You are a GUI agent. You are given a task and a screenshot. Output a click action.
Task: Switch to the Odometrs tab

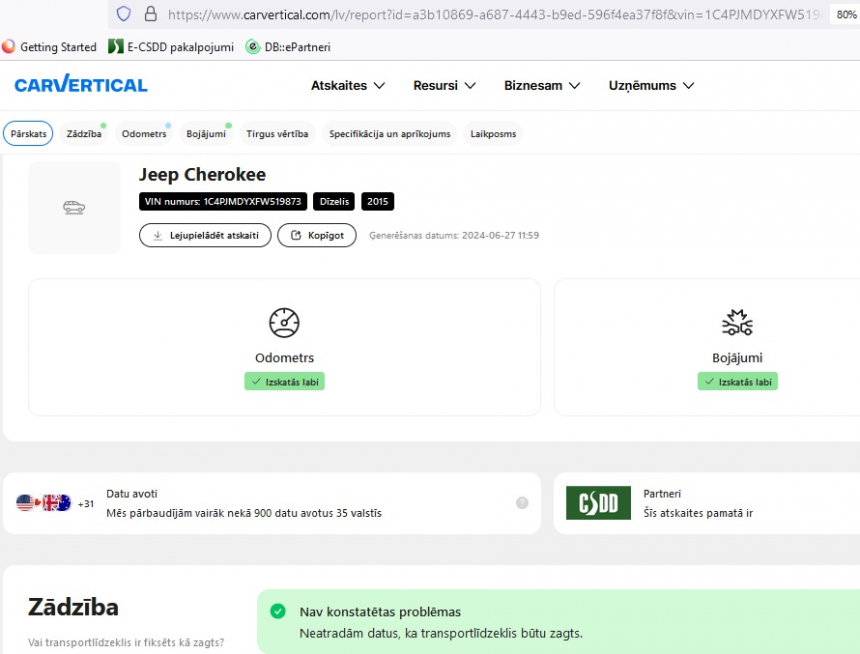(x=144, y=133)
